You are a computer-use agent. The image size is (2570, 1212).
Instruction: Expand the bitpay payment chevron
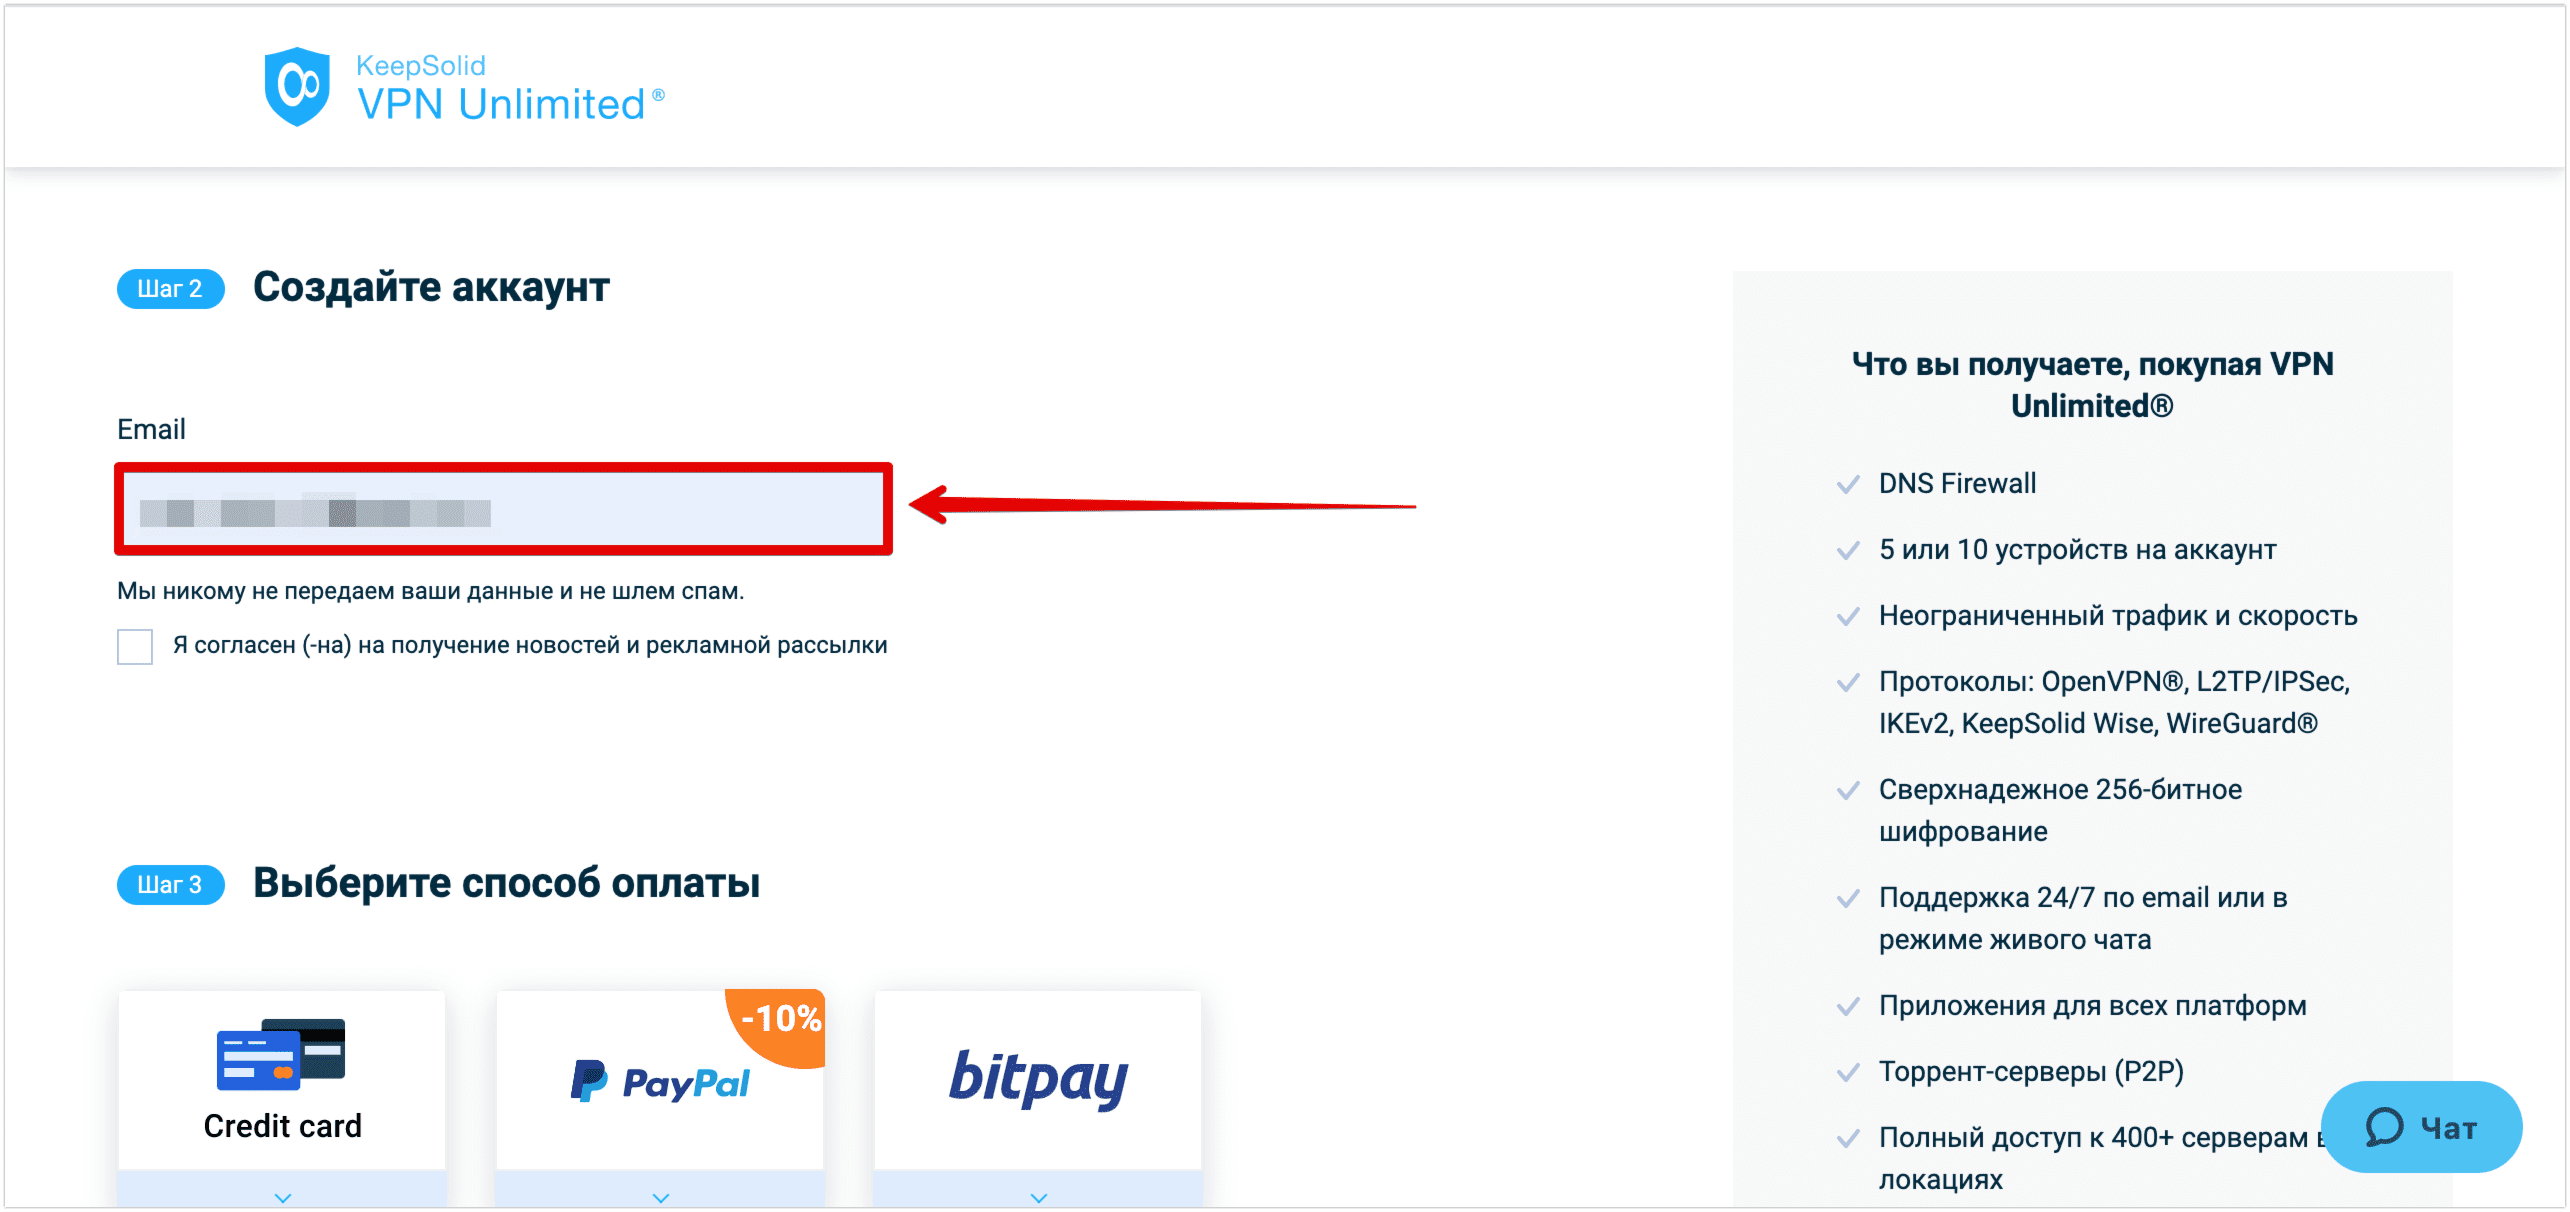pyautogui.click(x=1039, y=1197)
